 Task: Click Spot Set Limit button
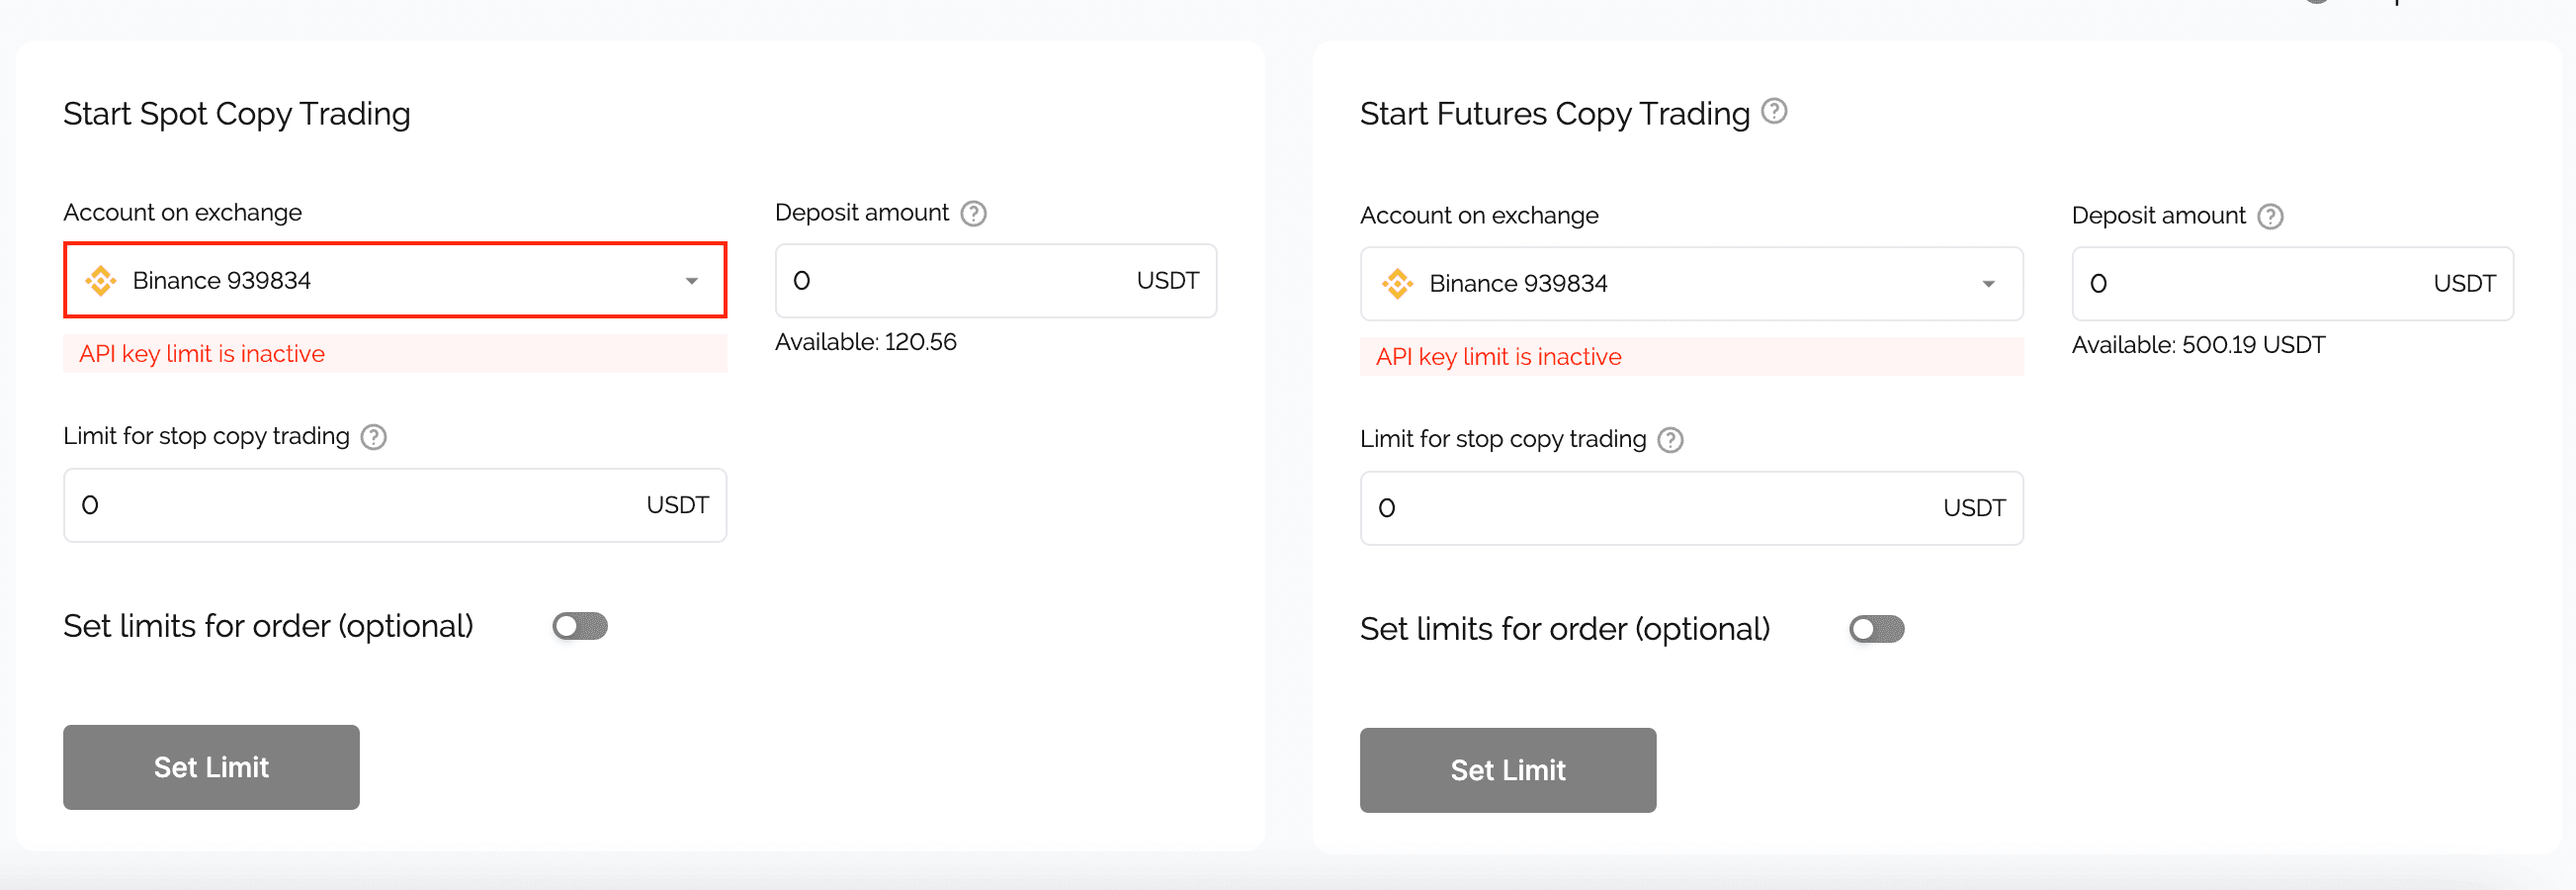pyautogui.click(x=211, y=767)
